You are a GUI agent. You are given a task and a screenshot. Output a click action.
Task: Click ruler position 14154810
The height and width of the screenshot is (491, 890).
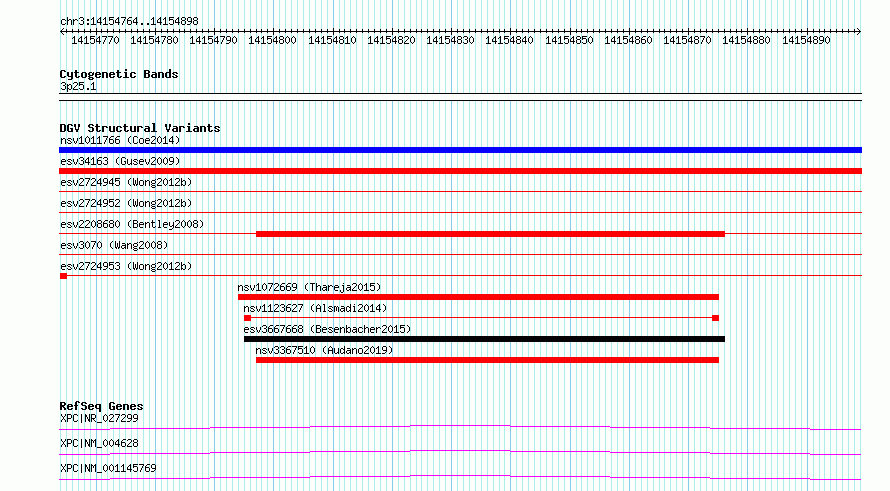click(332, 40)
